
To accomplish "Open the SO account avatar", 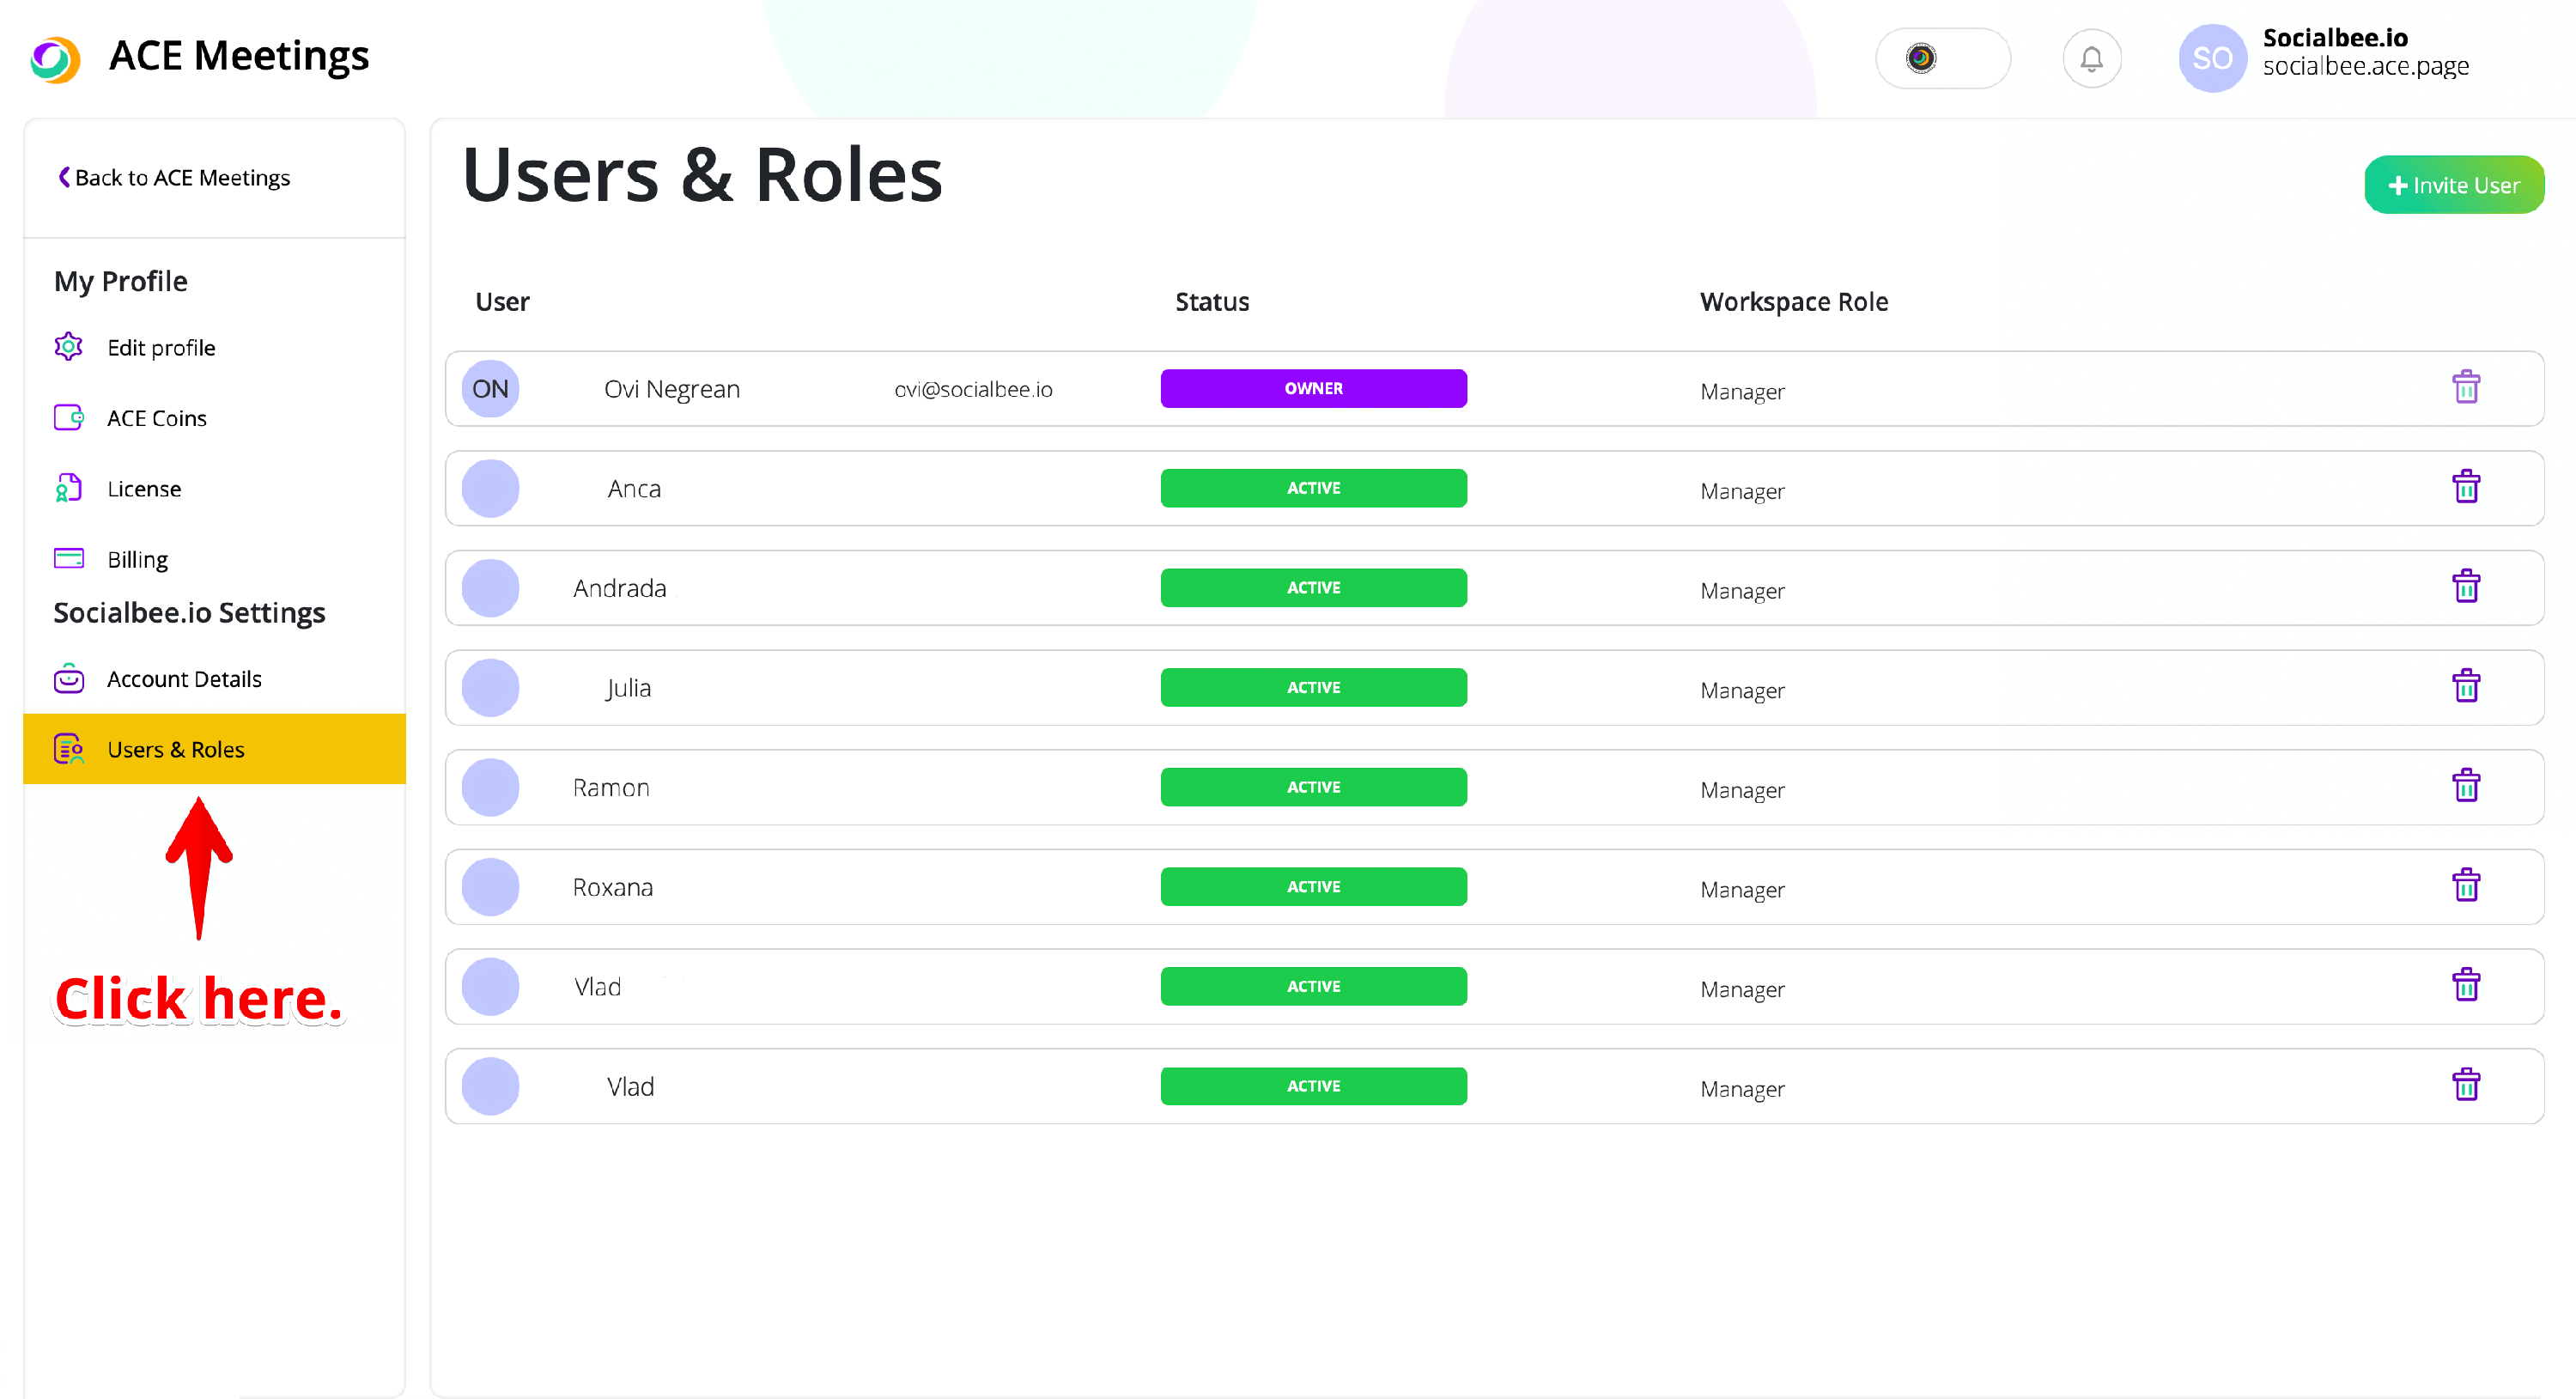I will [x=2211, y=59].
